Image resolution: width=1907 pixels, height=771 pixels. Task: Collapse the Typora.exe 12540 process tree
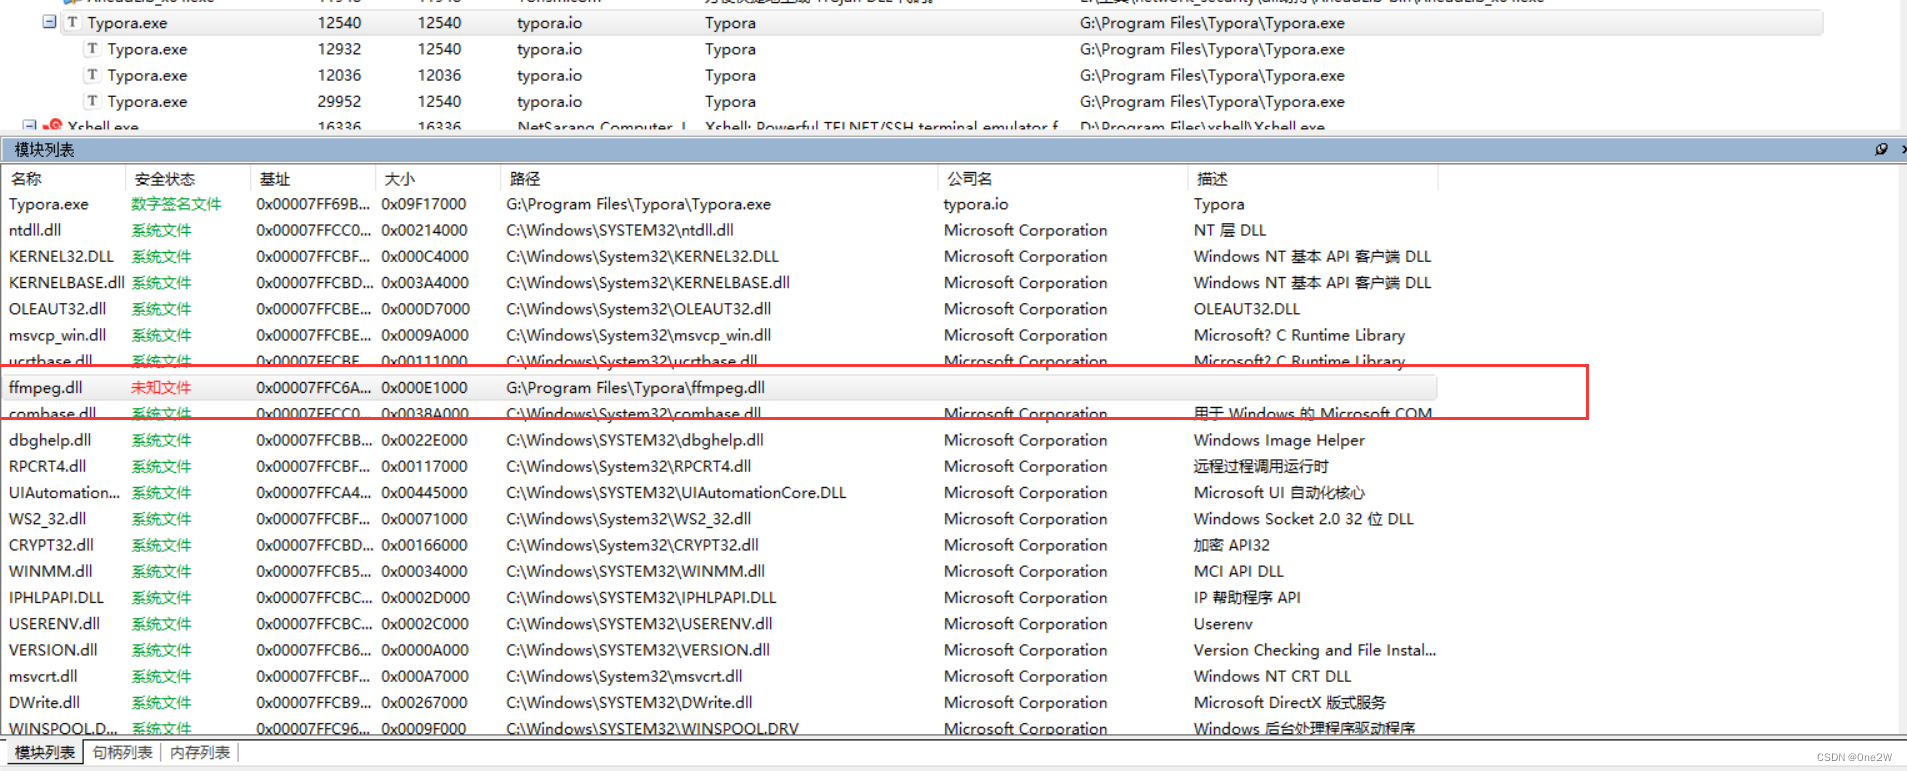pyautogui.click(x=49, y=22)
